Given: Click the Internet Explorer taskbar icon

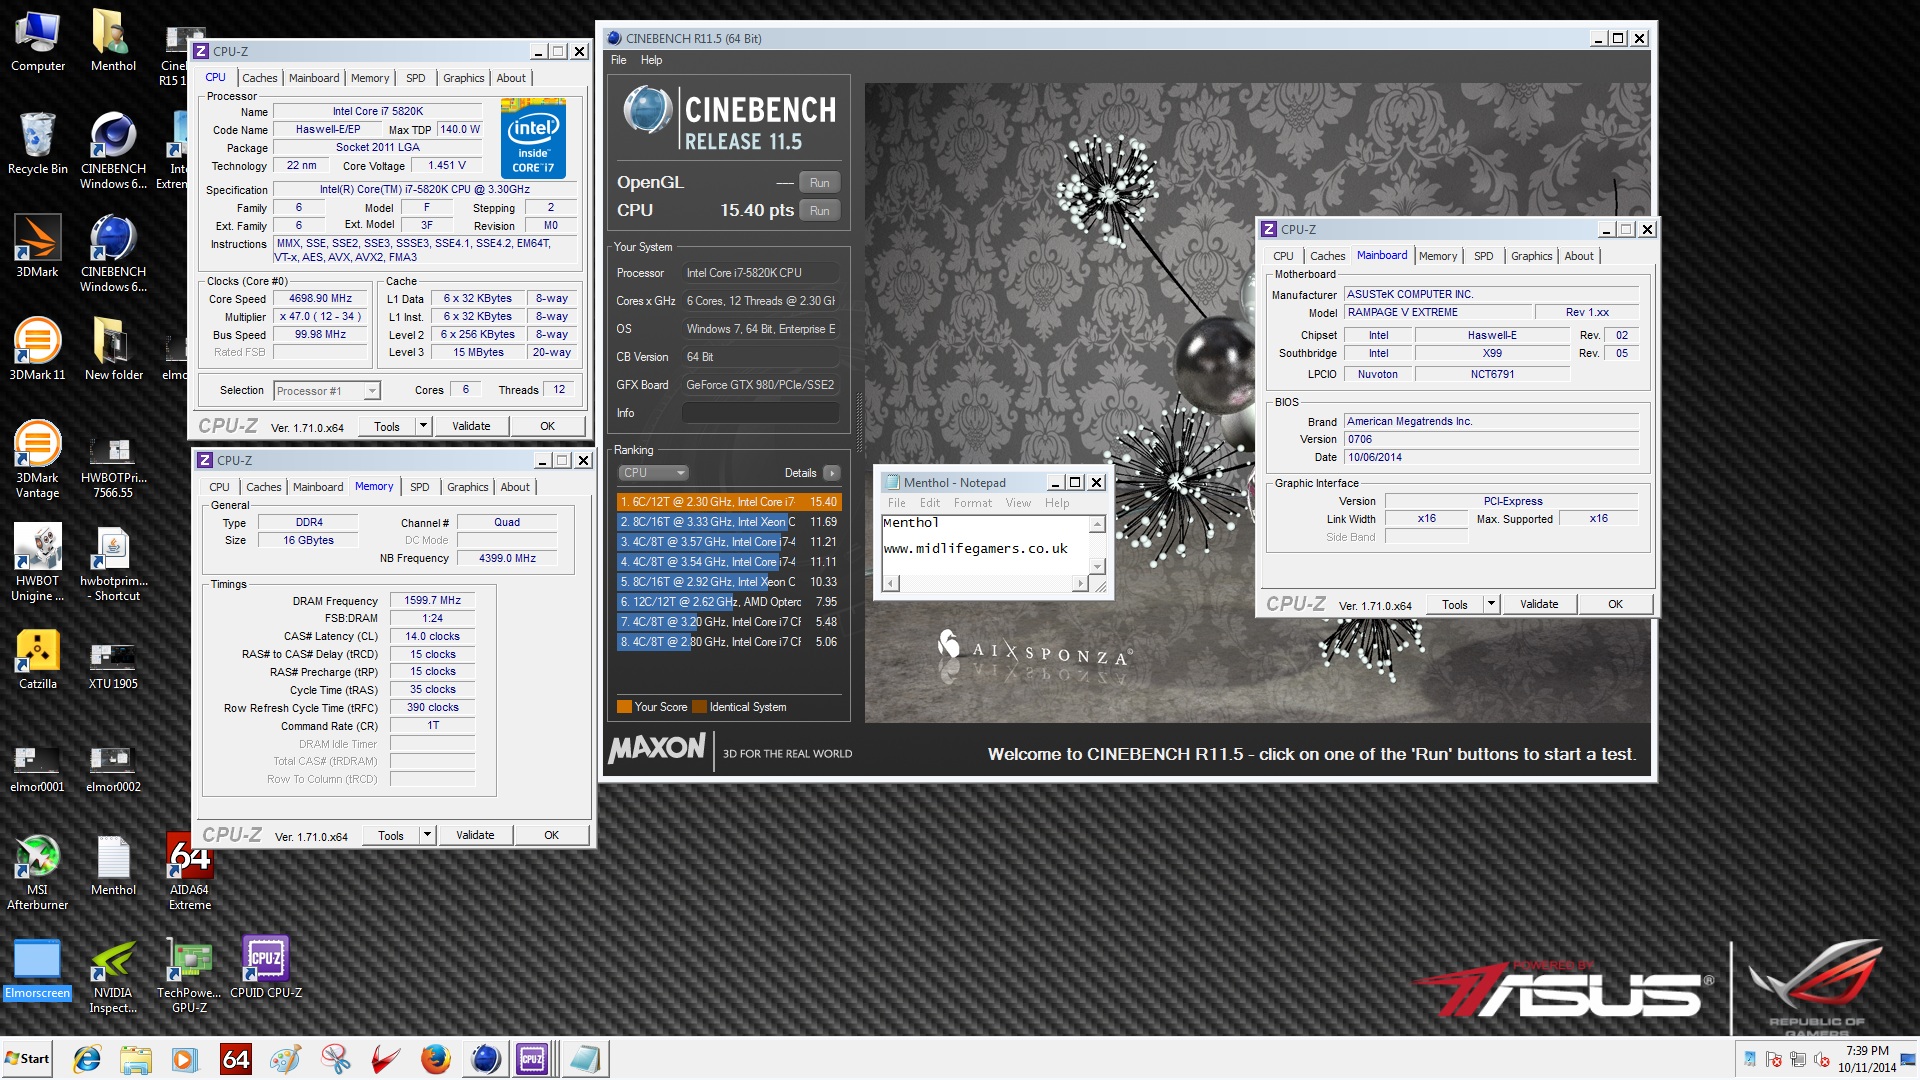Looking at the screenshot, I should pos(87,1059).
